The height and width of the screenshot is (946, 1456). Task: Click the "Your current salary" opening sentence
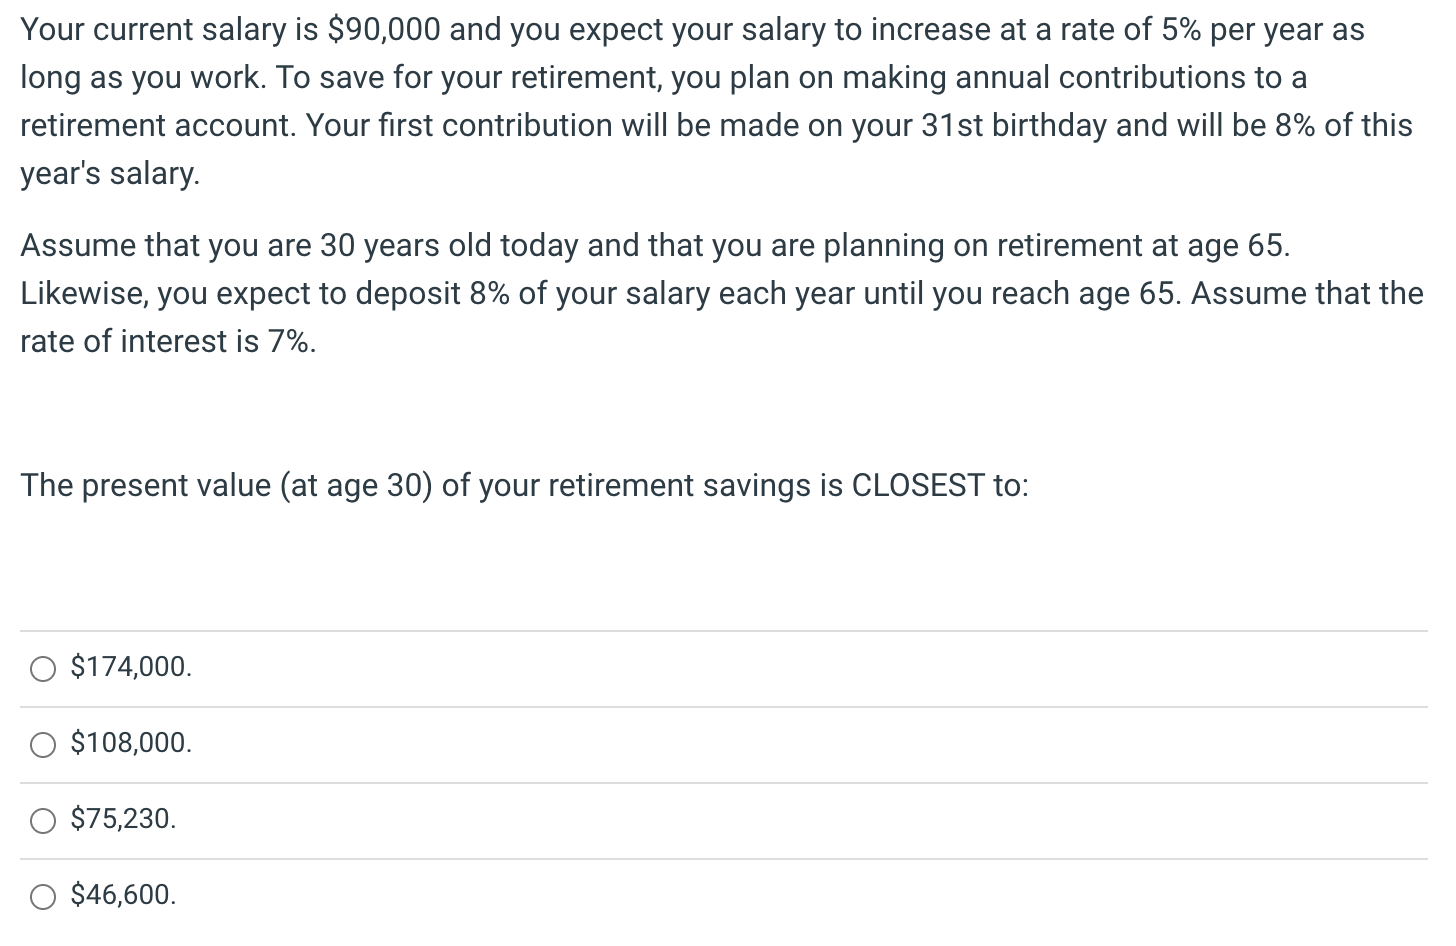click(x=155, y=29)
